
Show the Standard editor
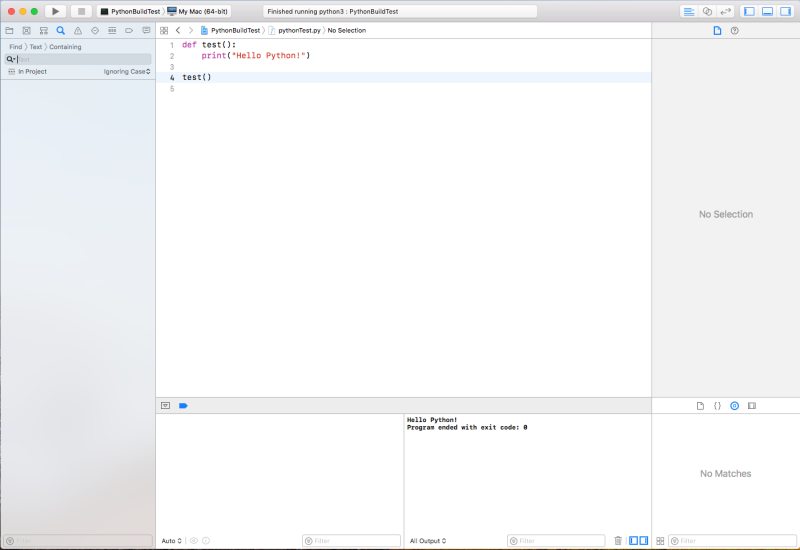(x=689, y=11)
